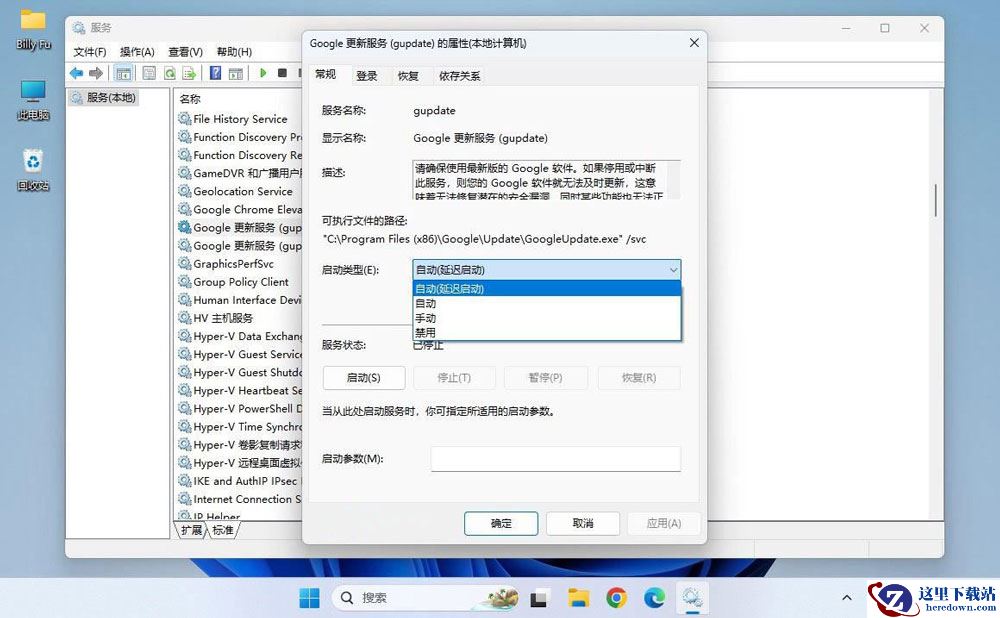Click the 启动参数(M) input field
Viewport: 1000px width, 618px height.
pos(555,459)
